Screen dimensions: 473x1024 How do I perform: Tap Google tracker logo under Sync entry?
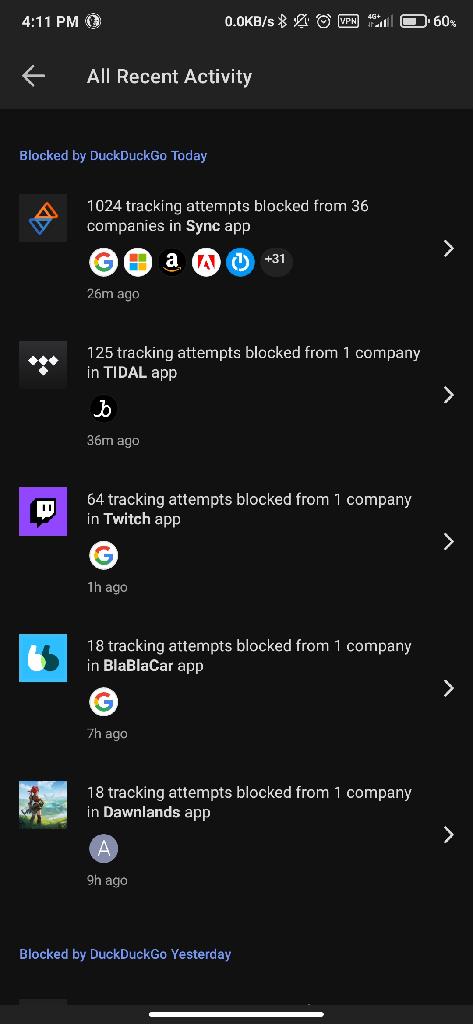click(x=103, y=263)
